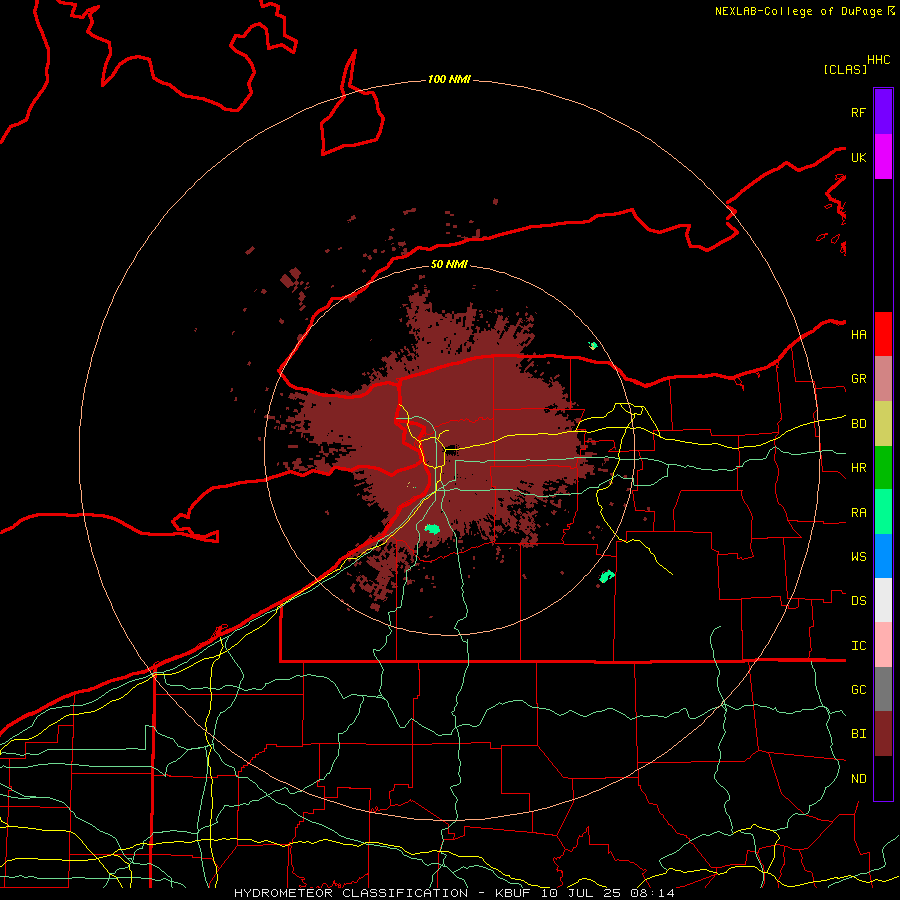Click the ND black legend swatch
This screenshot has width=900, height=900.
(x=883, y=778)
